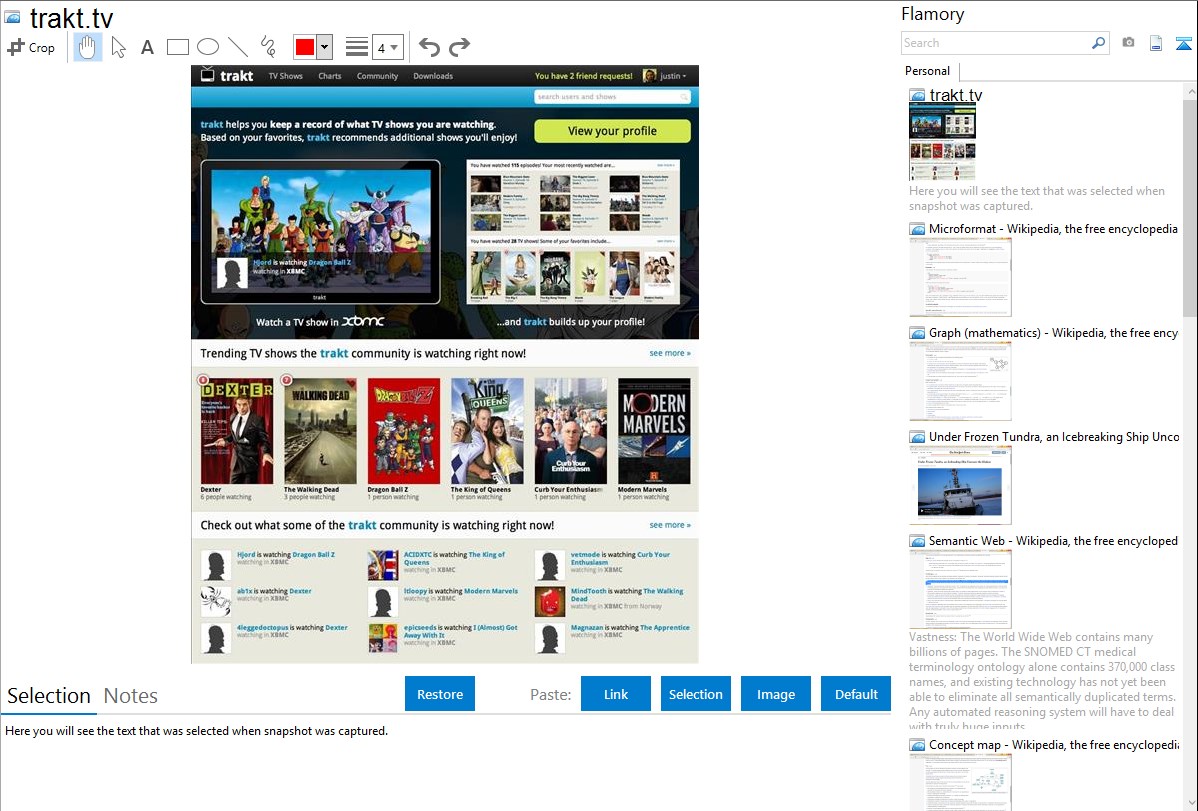This screenshot has width=1198, height=811.
Task: Choose the text annotation tool
Action: point(147,47)
